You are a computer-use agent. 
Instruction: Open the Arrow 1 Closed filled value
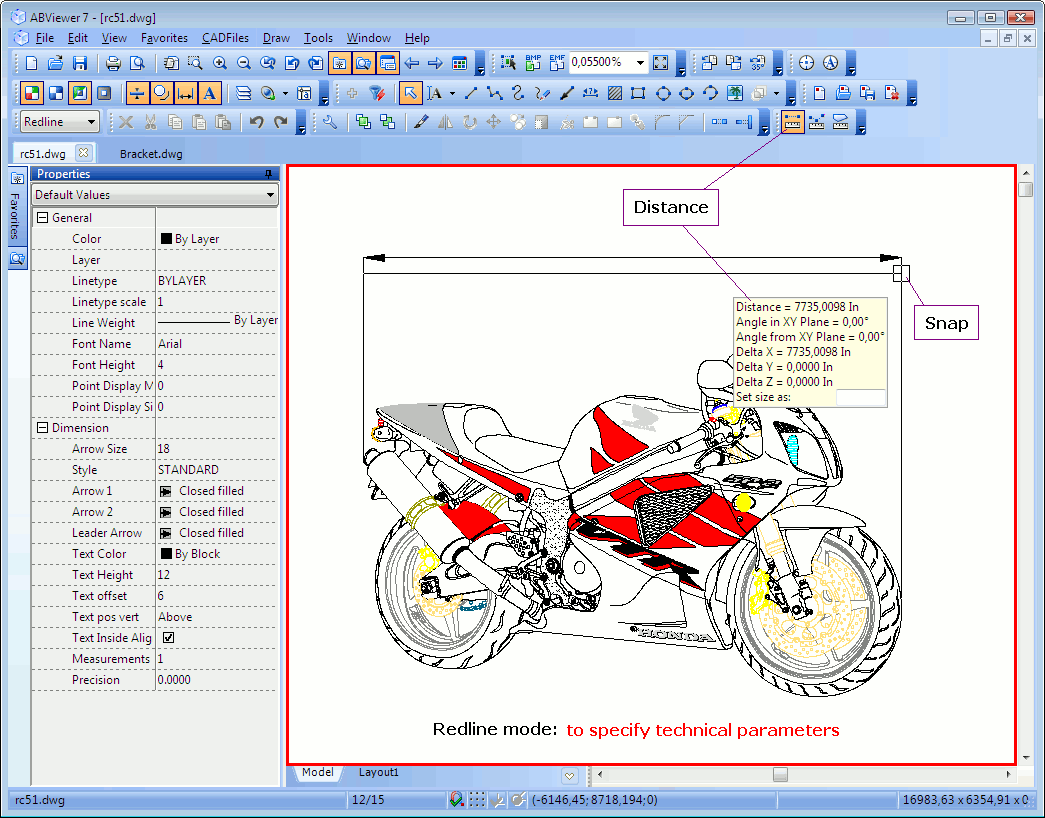[x=217, y=491]
